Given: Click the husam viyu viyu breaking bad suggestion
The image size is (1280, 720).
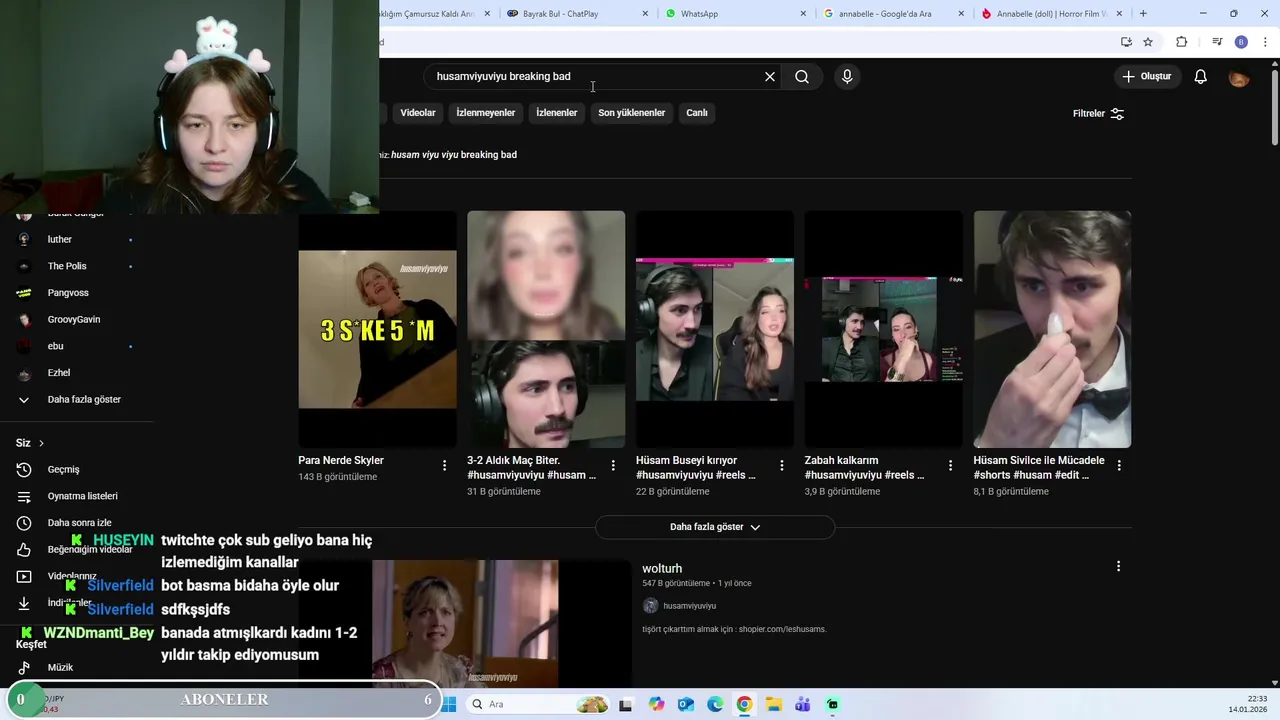Looking at the screenshot, I should point(454,155).
